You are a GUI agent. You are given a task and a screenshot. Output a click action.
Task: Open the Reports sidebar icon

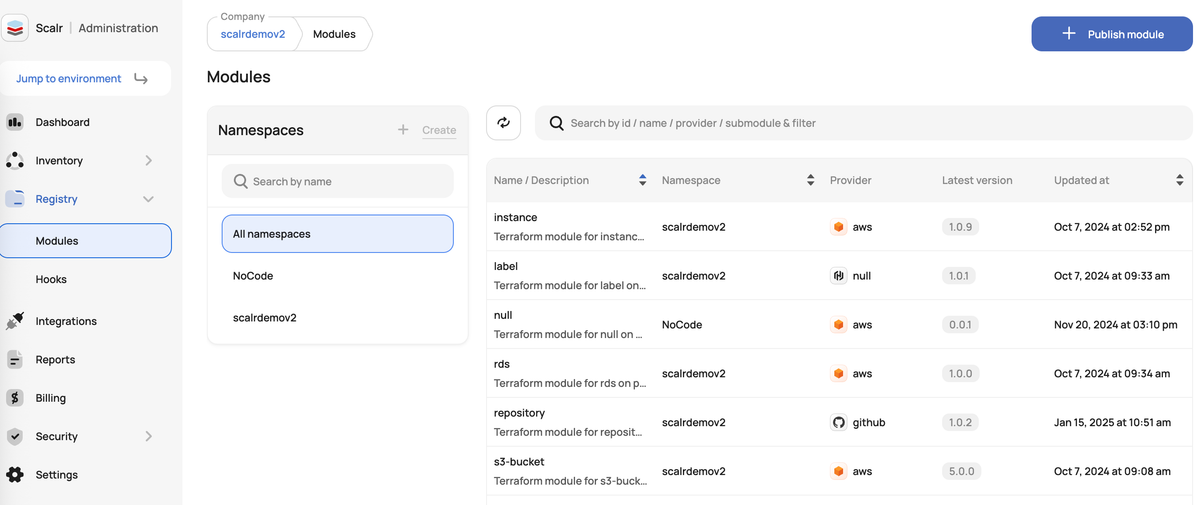(15, 360)
